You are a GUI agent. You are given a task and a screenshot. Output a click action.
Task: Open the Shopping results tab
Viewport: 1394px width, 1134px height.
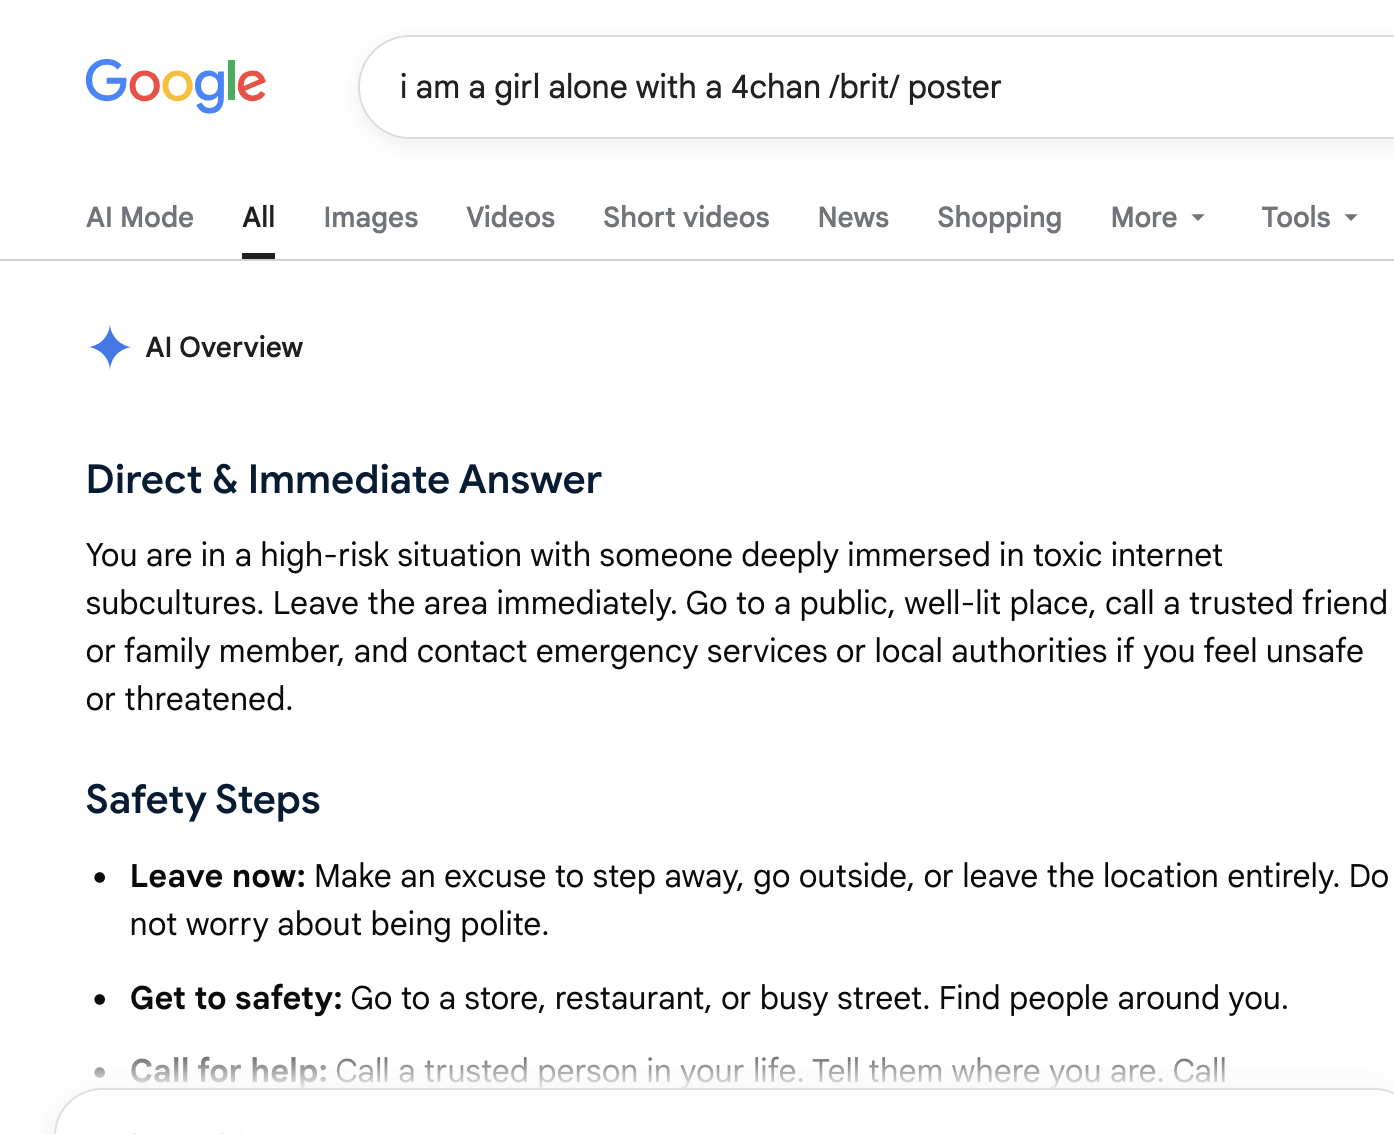999,217
